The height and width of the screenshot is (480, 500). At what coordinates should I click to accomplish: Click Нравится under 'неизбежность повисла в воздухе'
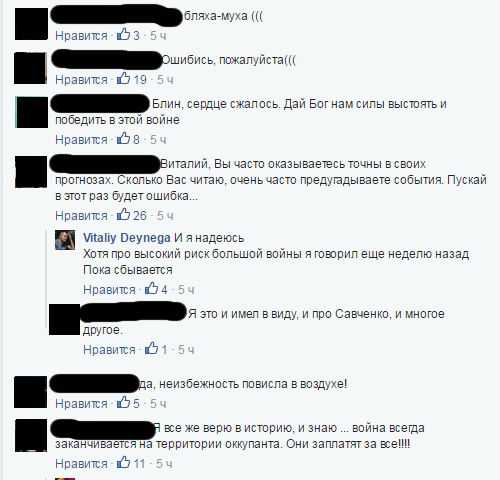pyautogui.click(x=81, y=404)
